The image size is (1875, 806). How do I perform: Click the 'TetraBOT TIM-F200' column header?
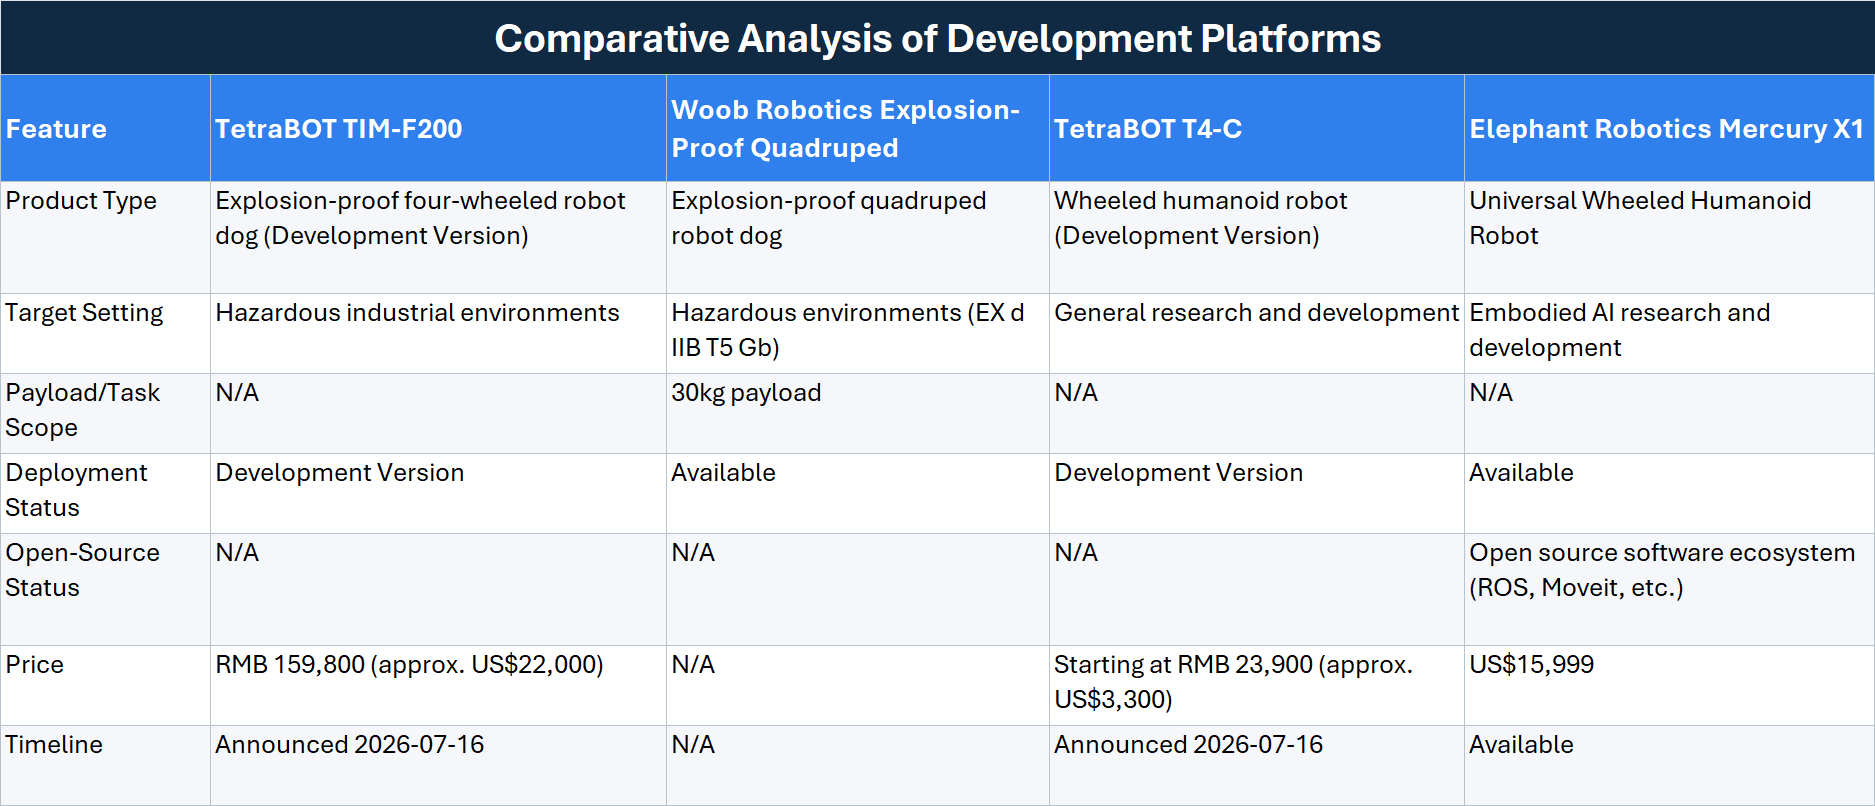pyautogui.click(x=438, y=128)
